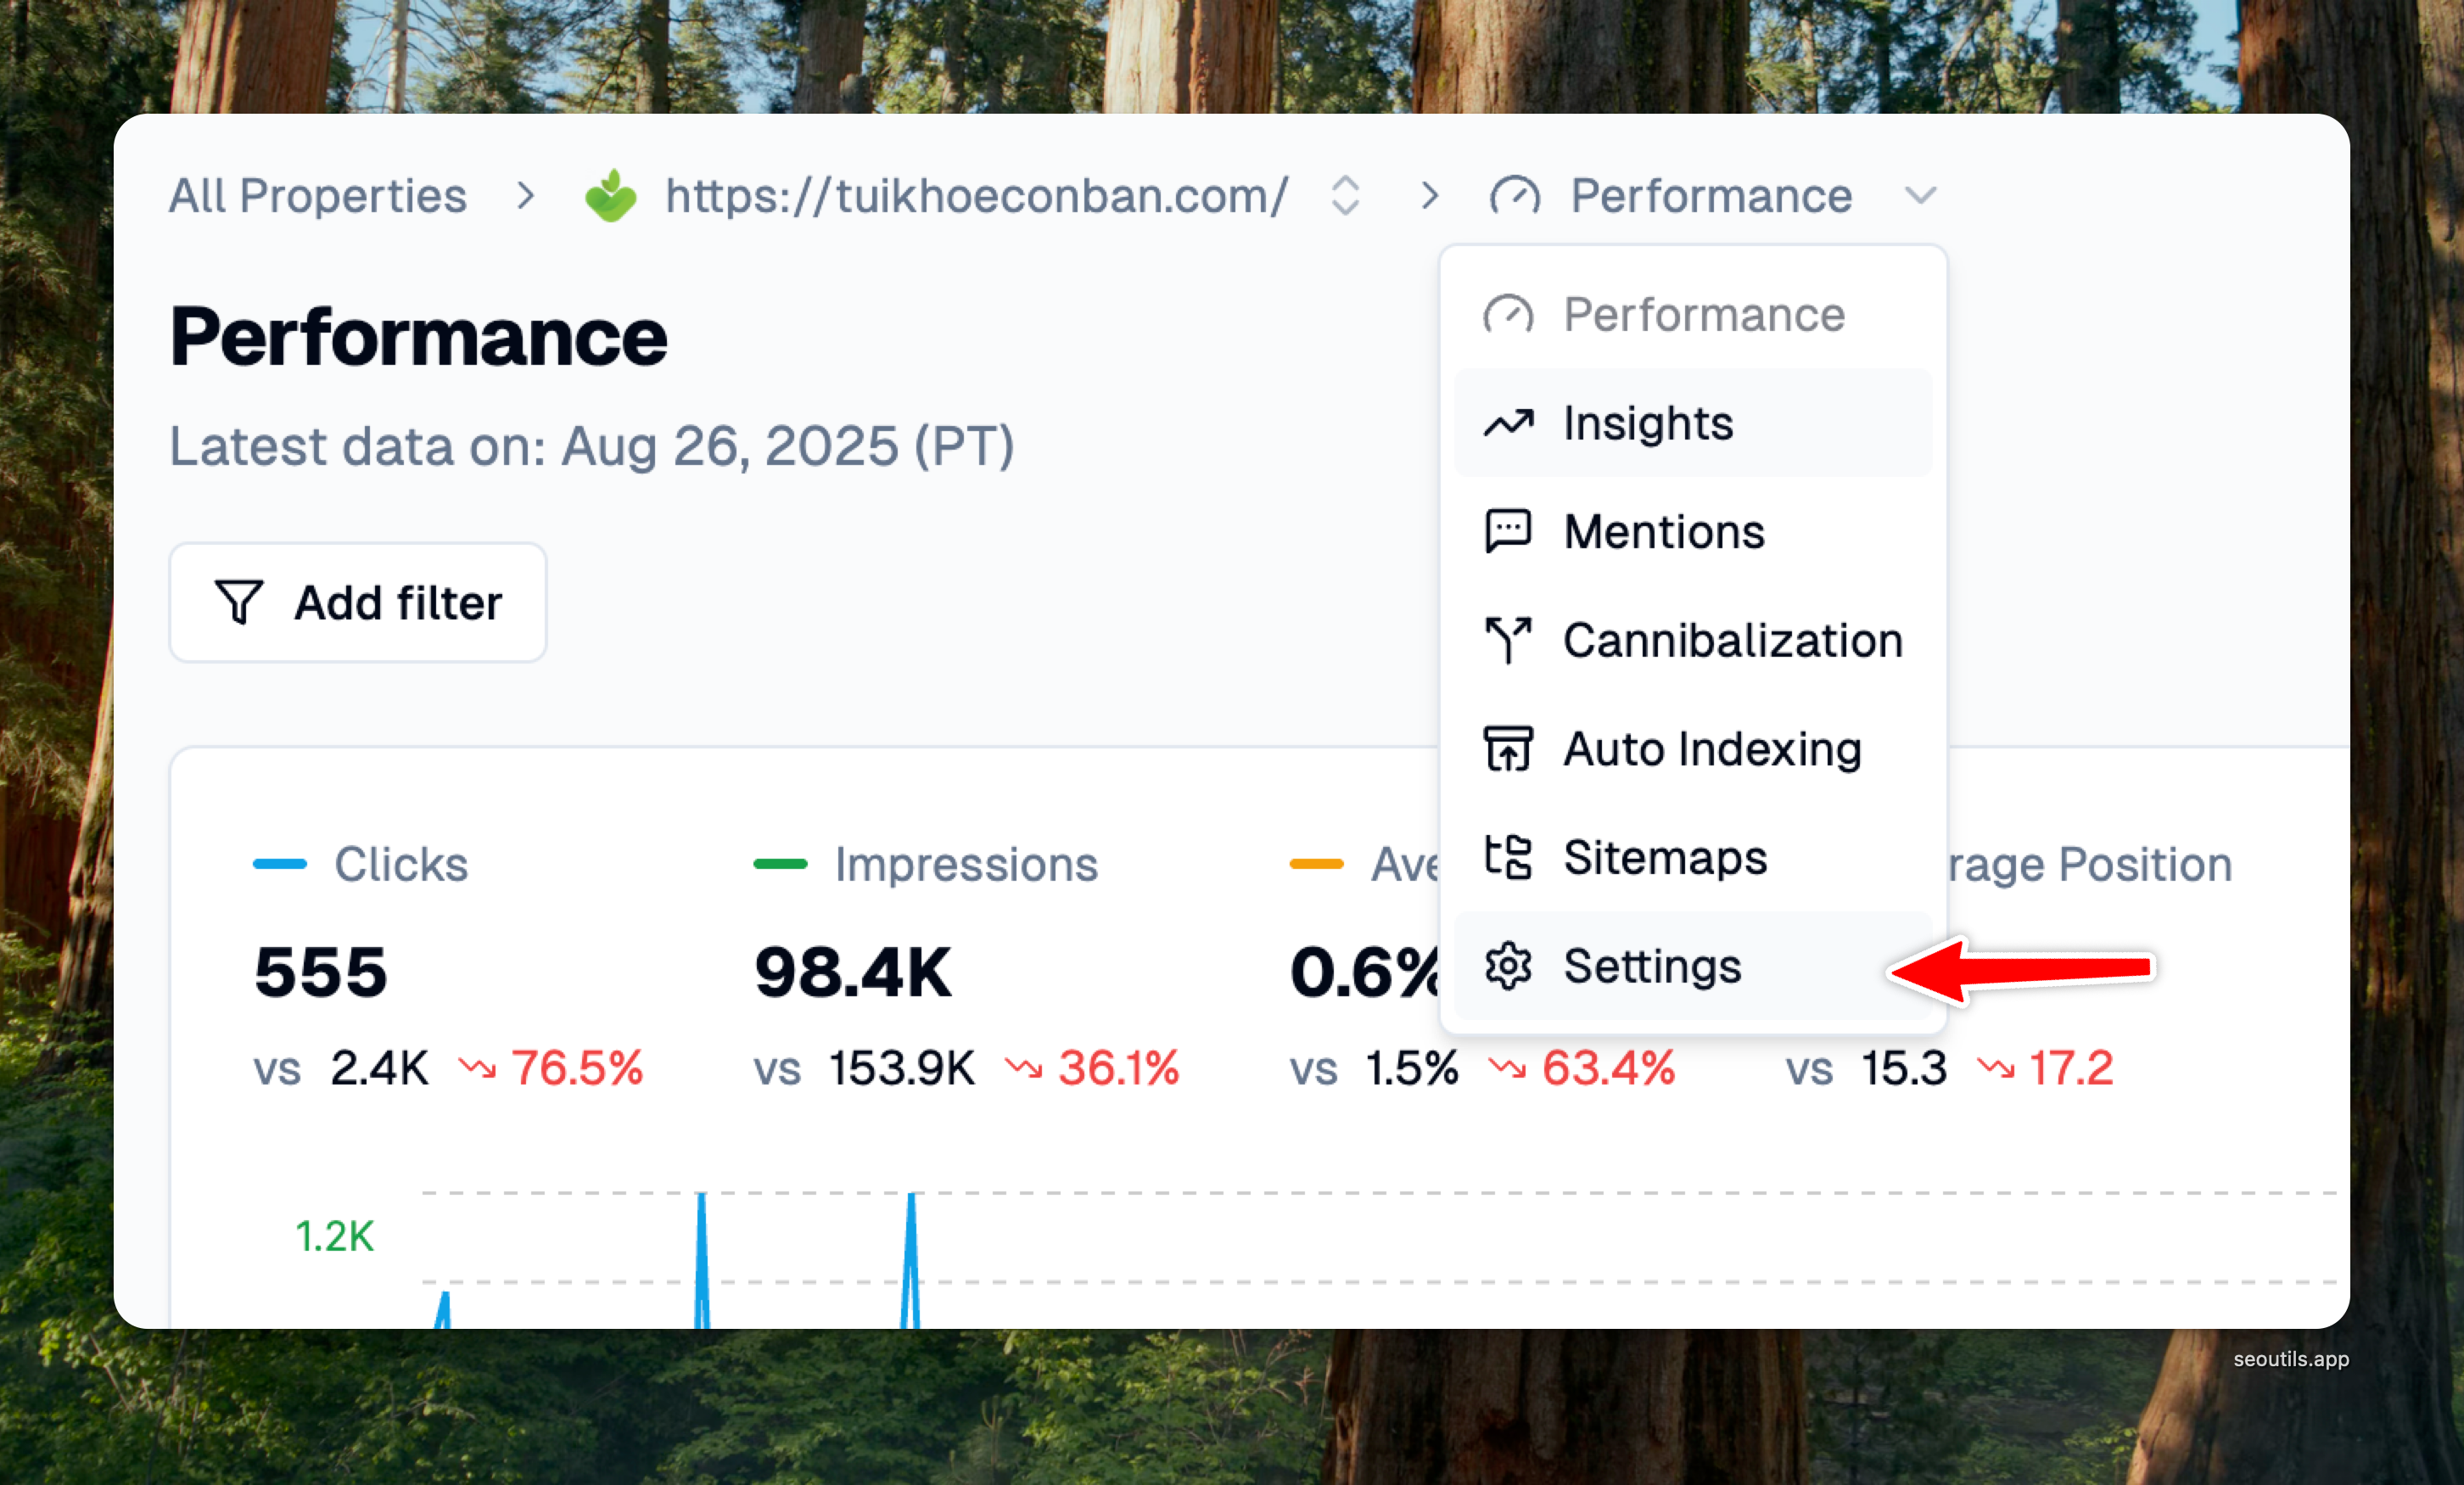Click the Mentions speech bubble icon
This screenshot has width=2464, height=1485.
tap(1508, 532)
